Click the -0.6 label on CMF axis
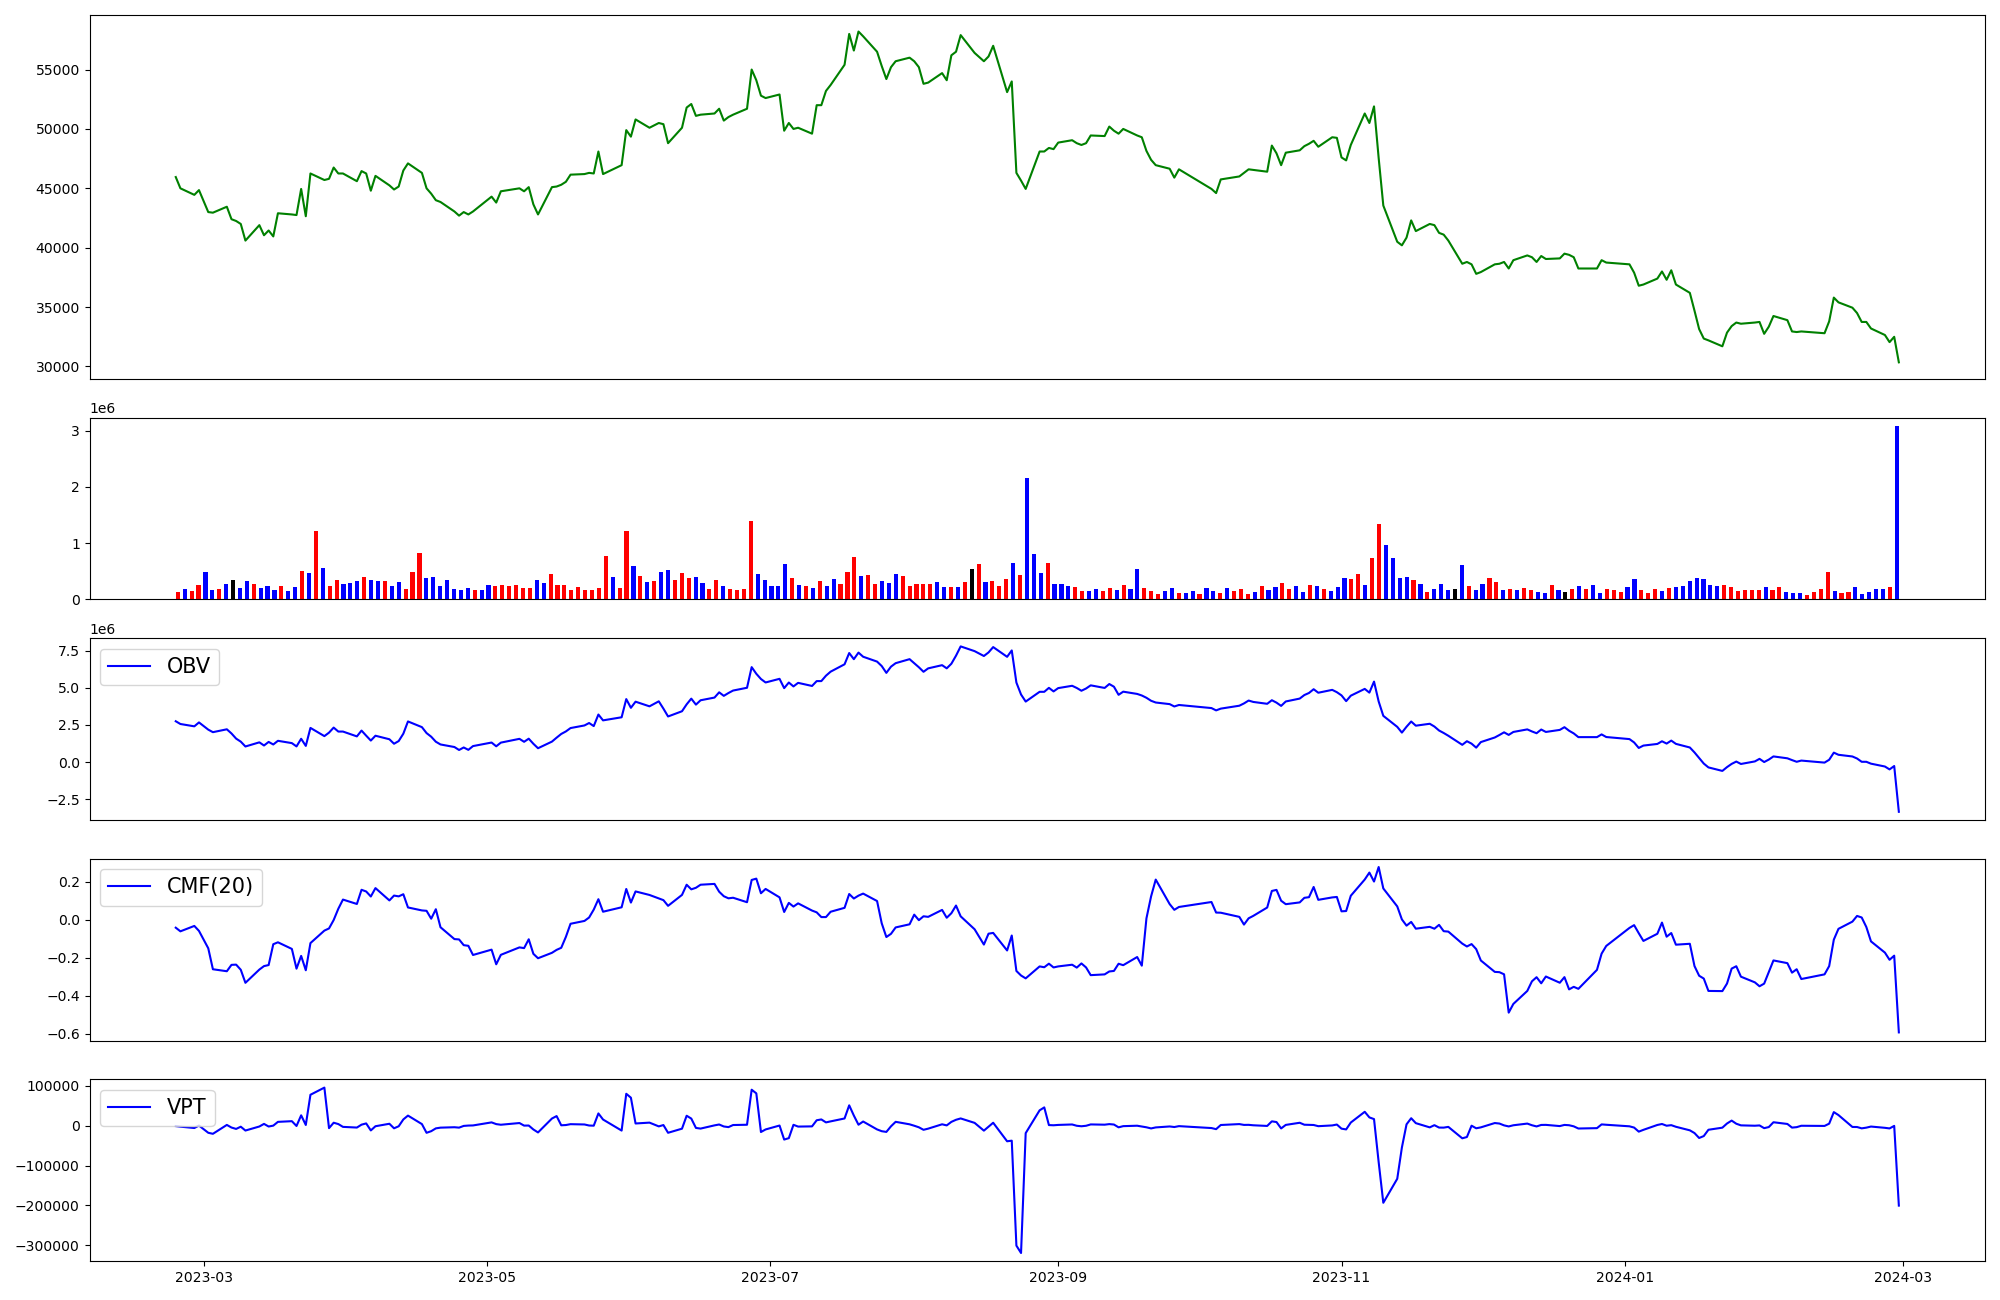The image size is (2000, 1300). [64, 1034]
